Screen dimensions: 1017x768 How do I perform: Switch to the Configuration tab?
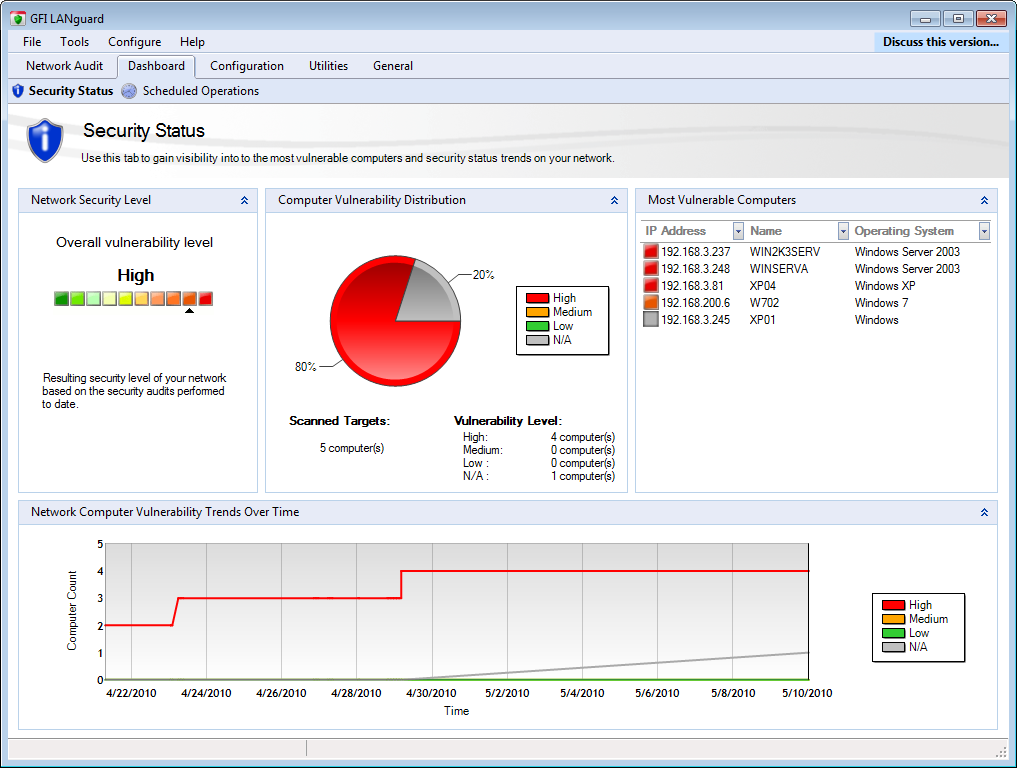click(246, 66)
